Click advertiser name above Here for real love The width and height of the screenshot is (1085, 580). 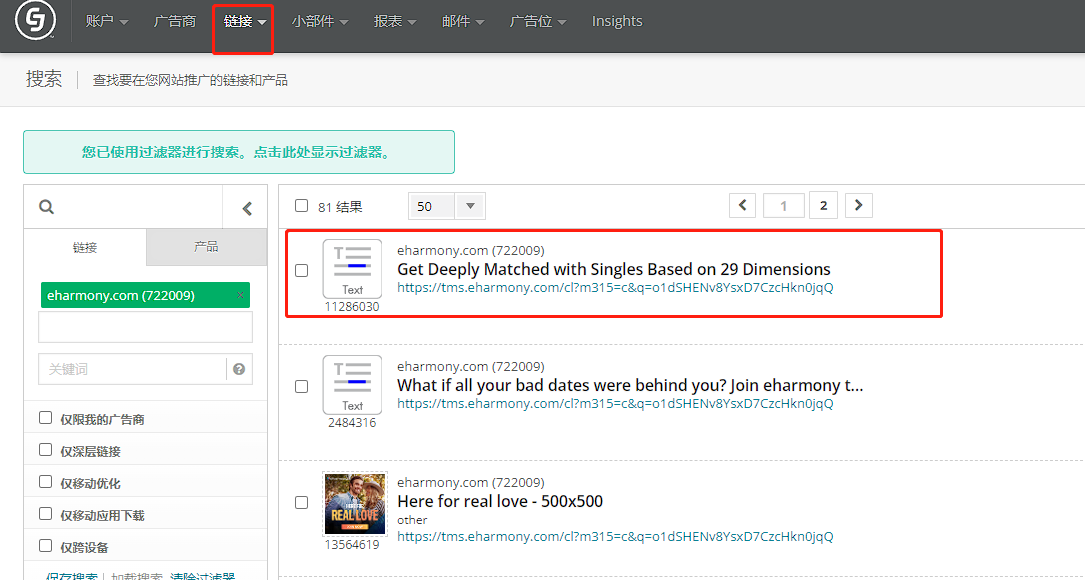tap(471, 482)
